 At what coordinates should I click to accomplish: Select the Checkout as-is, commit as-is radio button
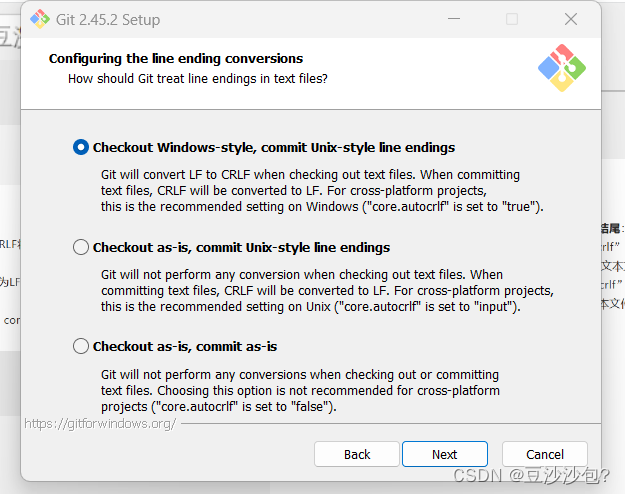coord(81,346)
